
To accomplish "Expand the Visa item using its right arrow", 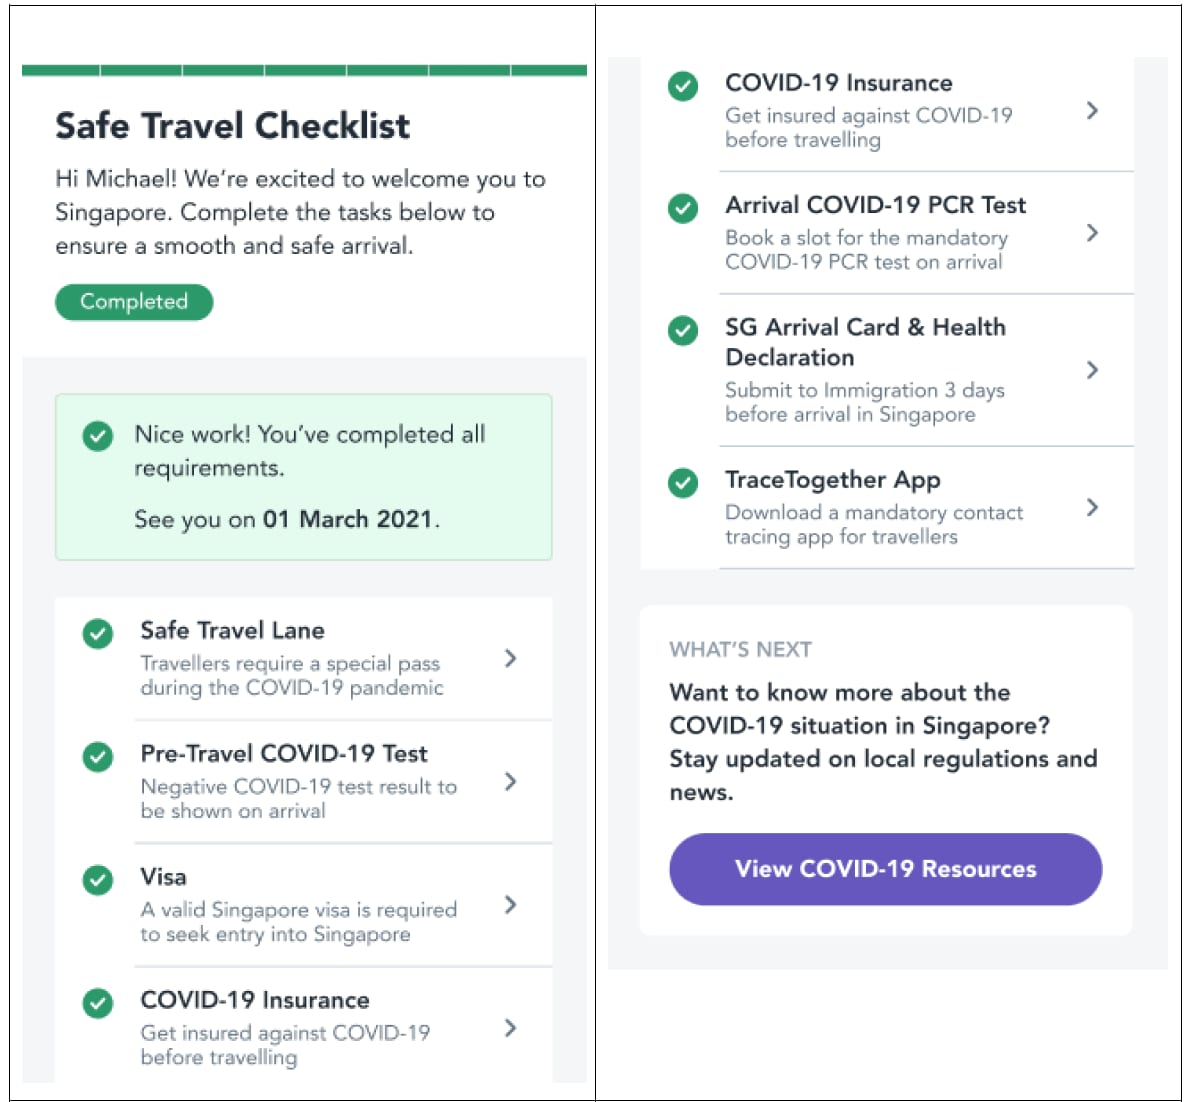I will (x=511, y=905).
